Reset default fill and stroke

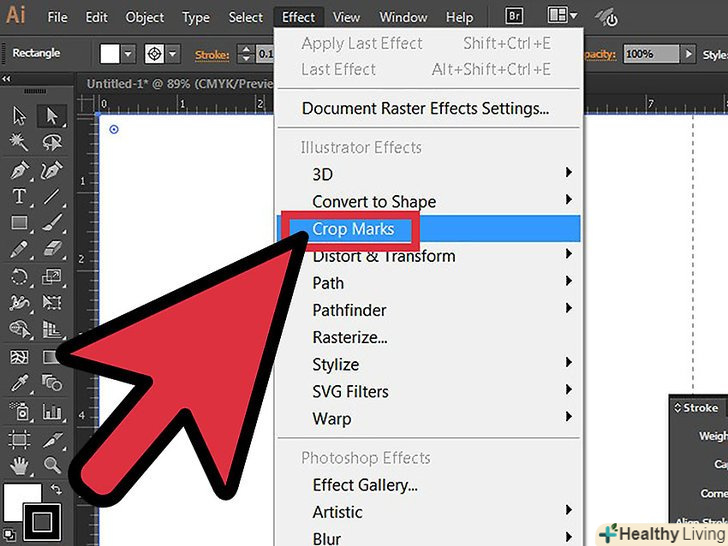(8, 535)
